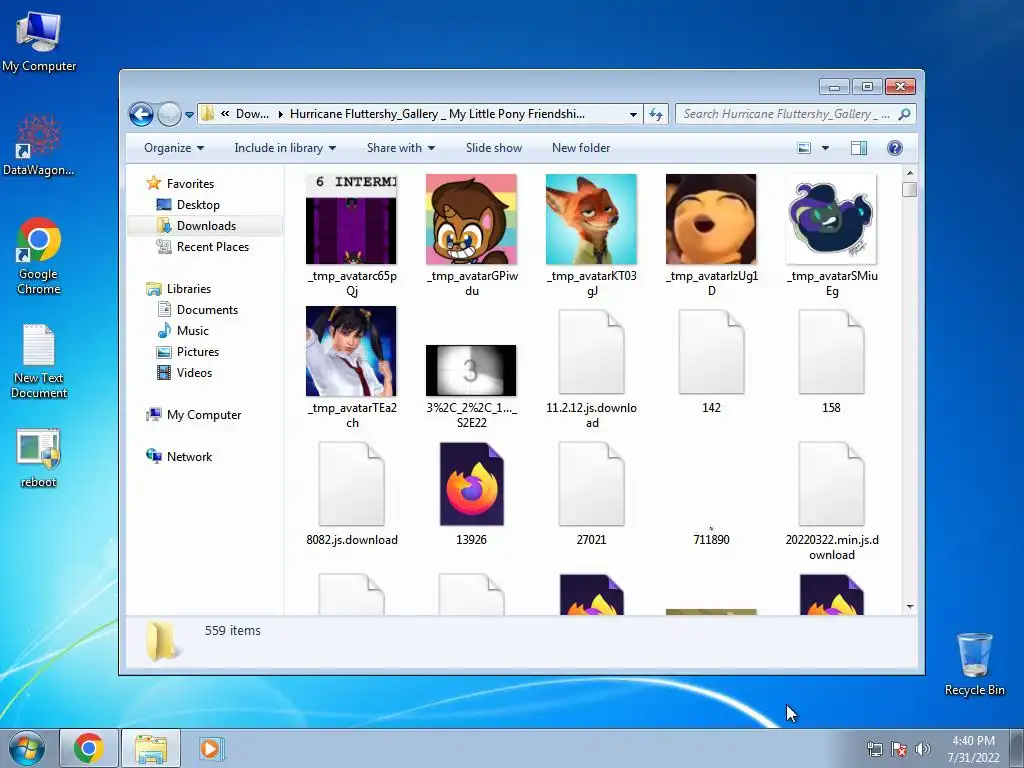This screenshot has width=1024, height=768.
Task: Open Documents library
Action: pos(207,310)
